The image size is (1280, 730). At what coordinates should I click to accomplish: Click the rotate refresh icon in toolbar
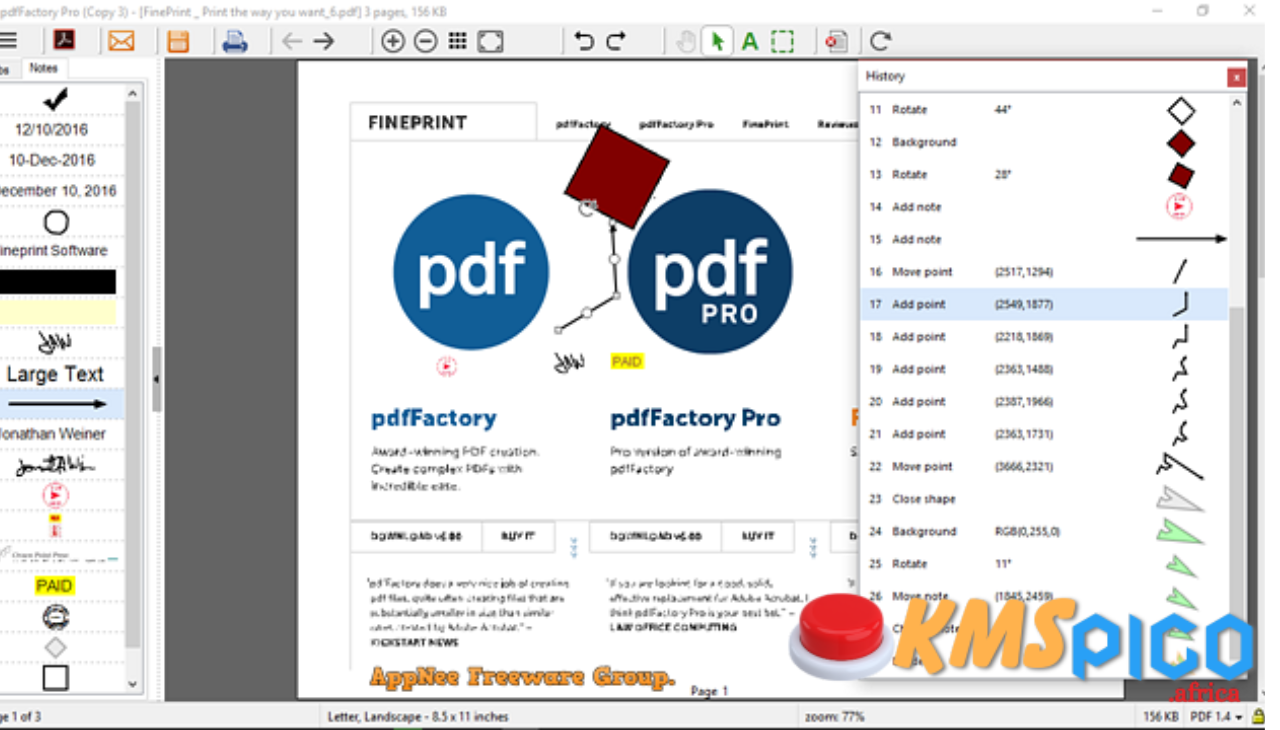pyautogui.click(x=880, y=41)
